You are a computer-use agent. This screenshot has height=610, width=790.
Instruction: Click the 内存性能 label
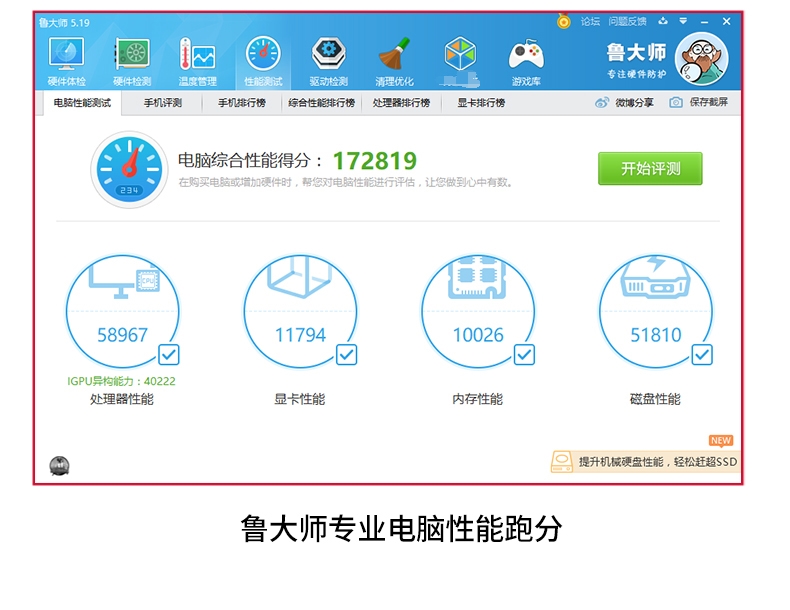(478, 399)
